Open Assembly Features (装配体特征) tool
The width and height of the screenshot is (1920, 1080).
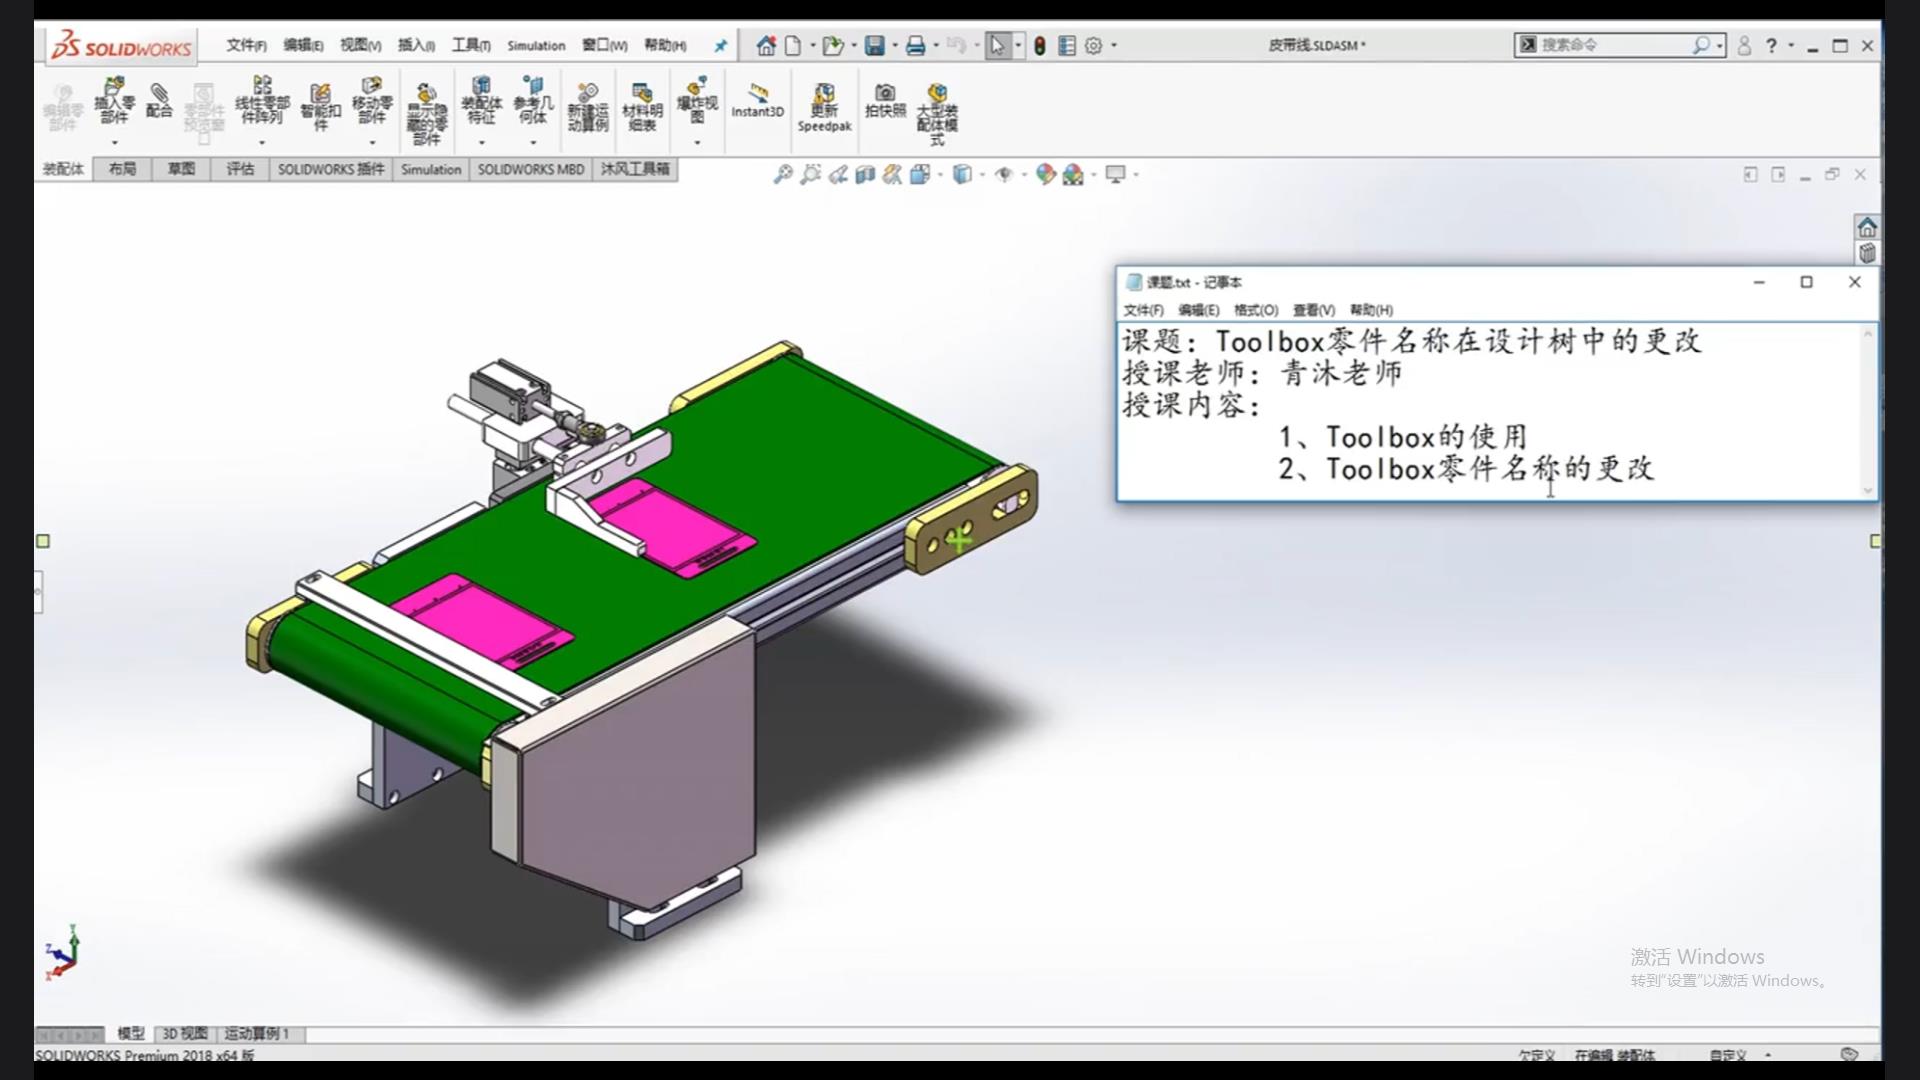point(481,100)
